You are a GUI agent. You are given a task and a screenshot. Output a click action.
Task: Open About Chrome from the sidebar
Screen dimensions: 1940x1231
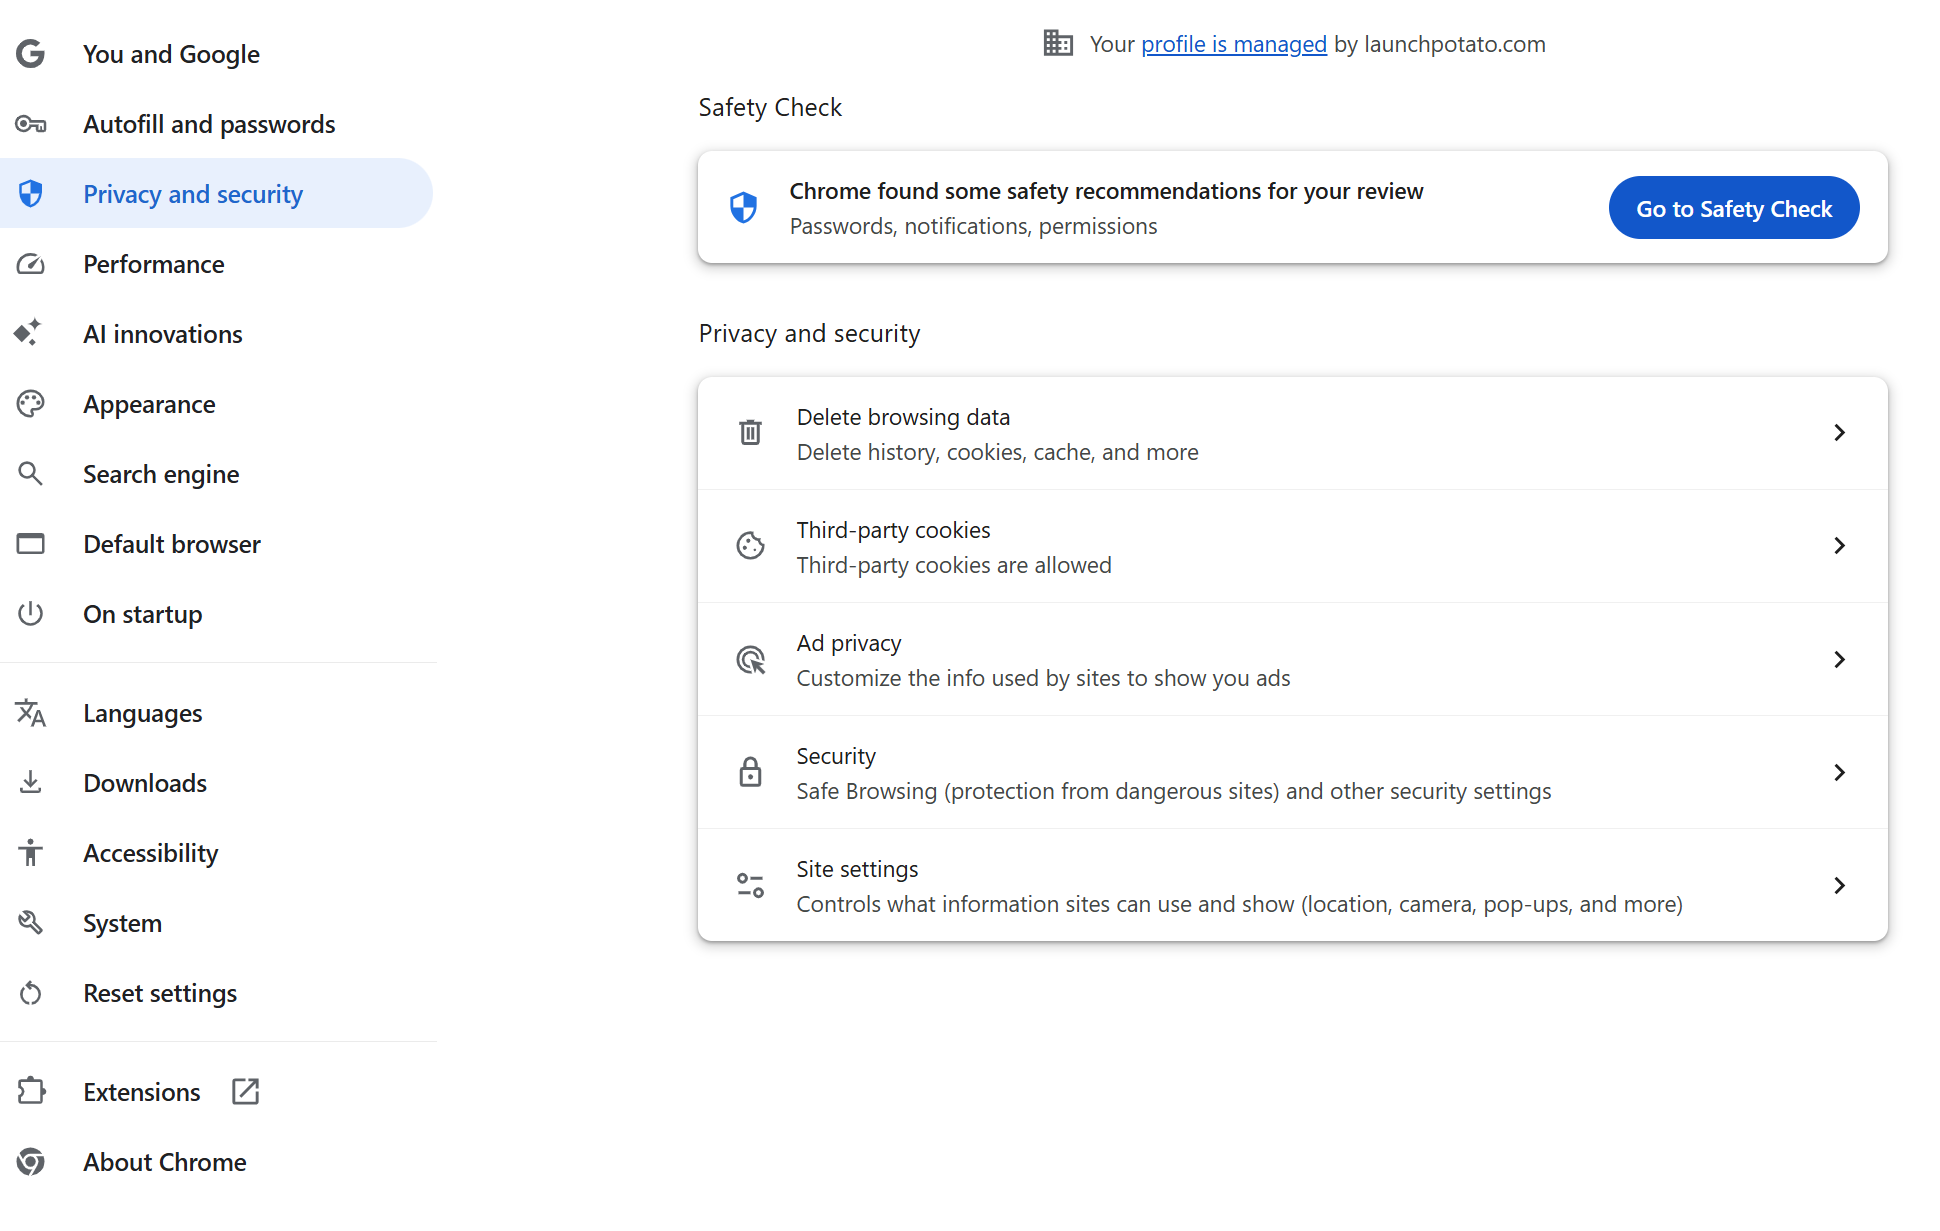click(x=165, y=1161)
